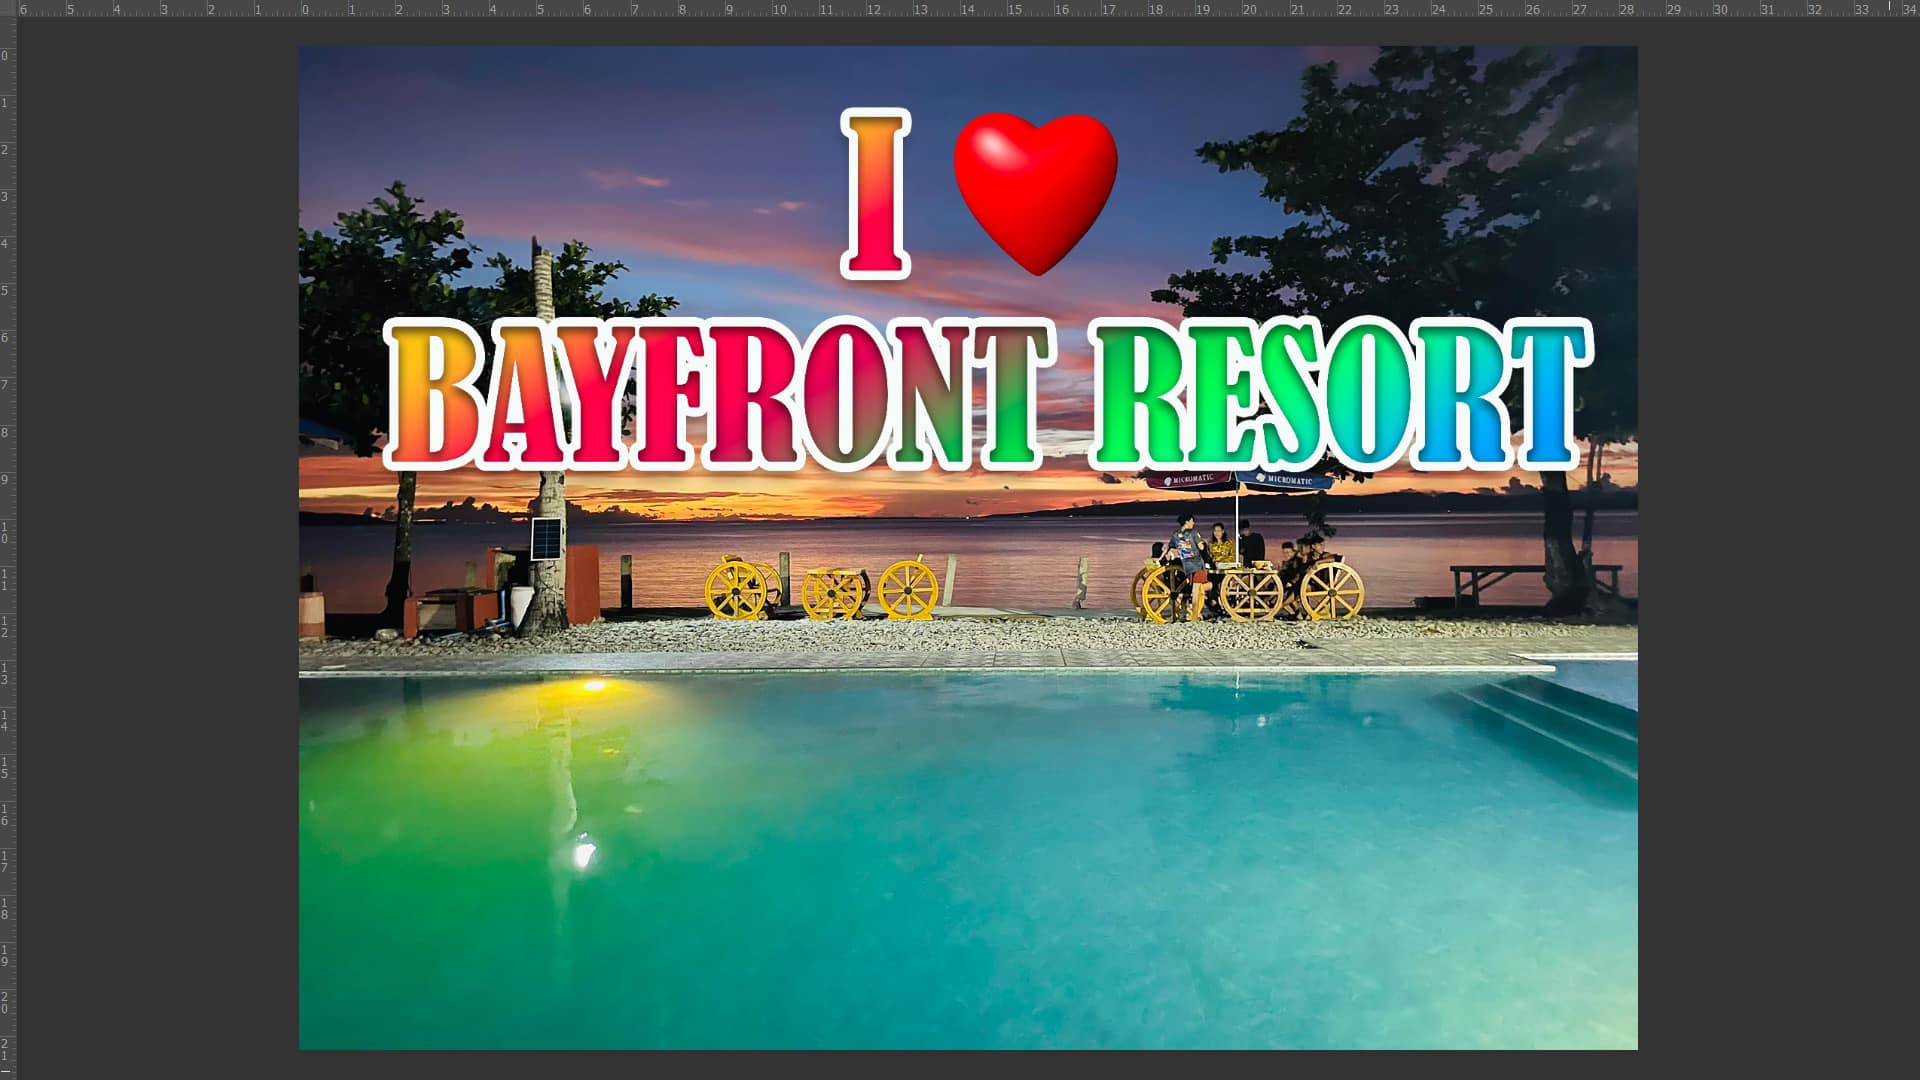Viewport: 1920px width, 1080px height.
Task: Click the left Micromatic umbrella
Action: pos(1192,480)
